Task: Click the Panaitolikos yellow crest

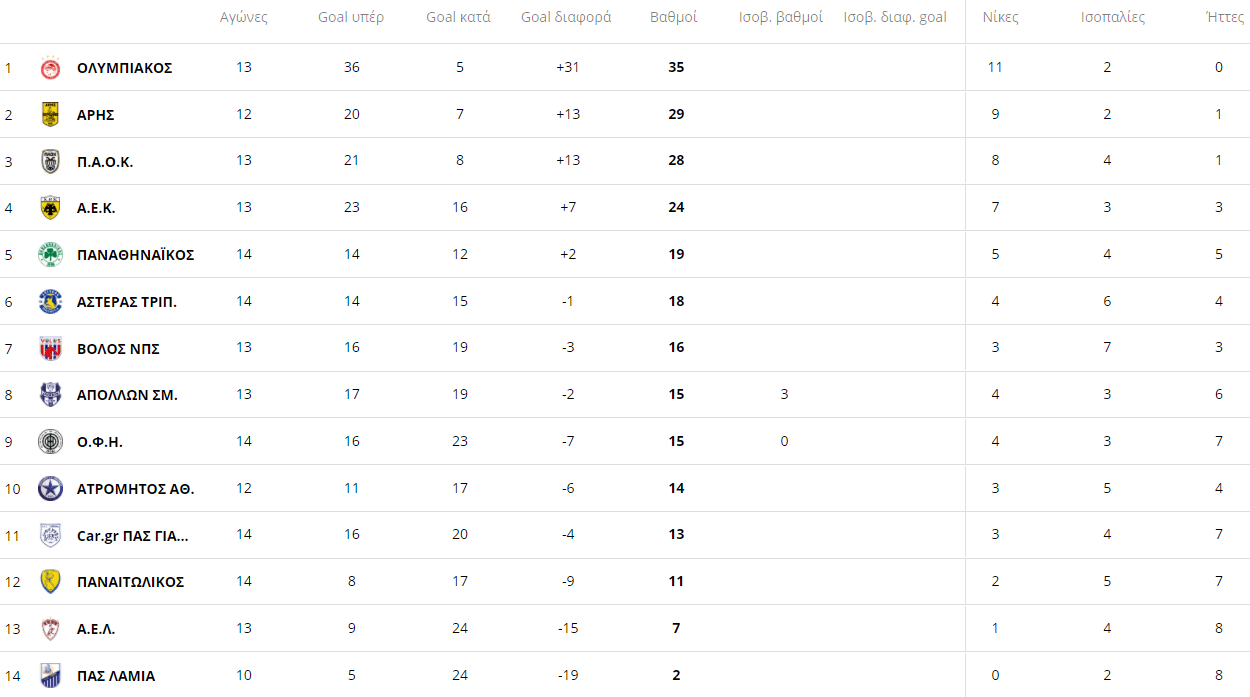Action: click(50, 582)
